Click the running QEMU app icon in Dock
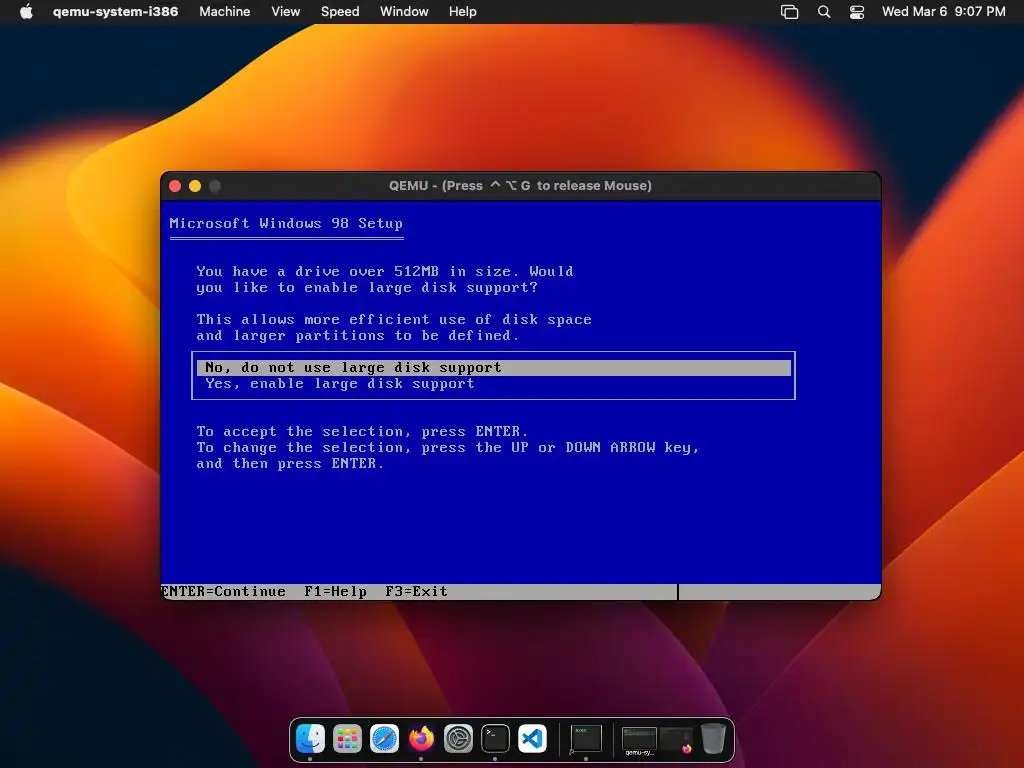Viewport: 1024px width, 768px height. coord(586,739)
